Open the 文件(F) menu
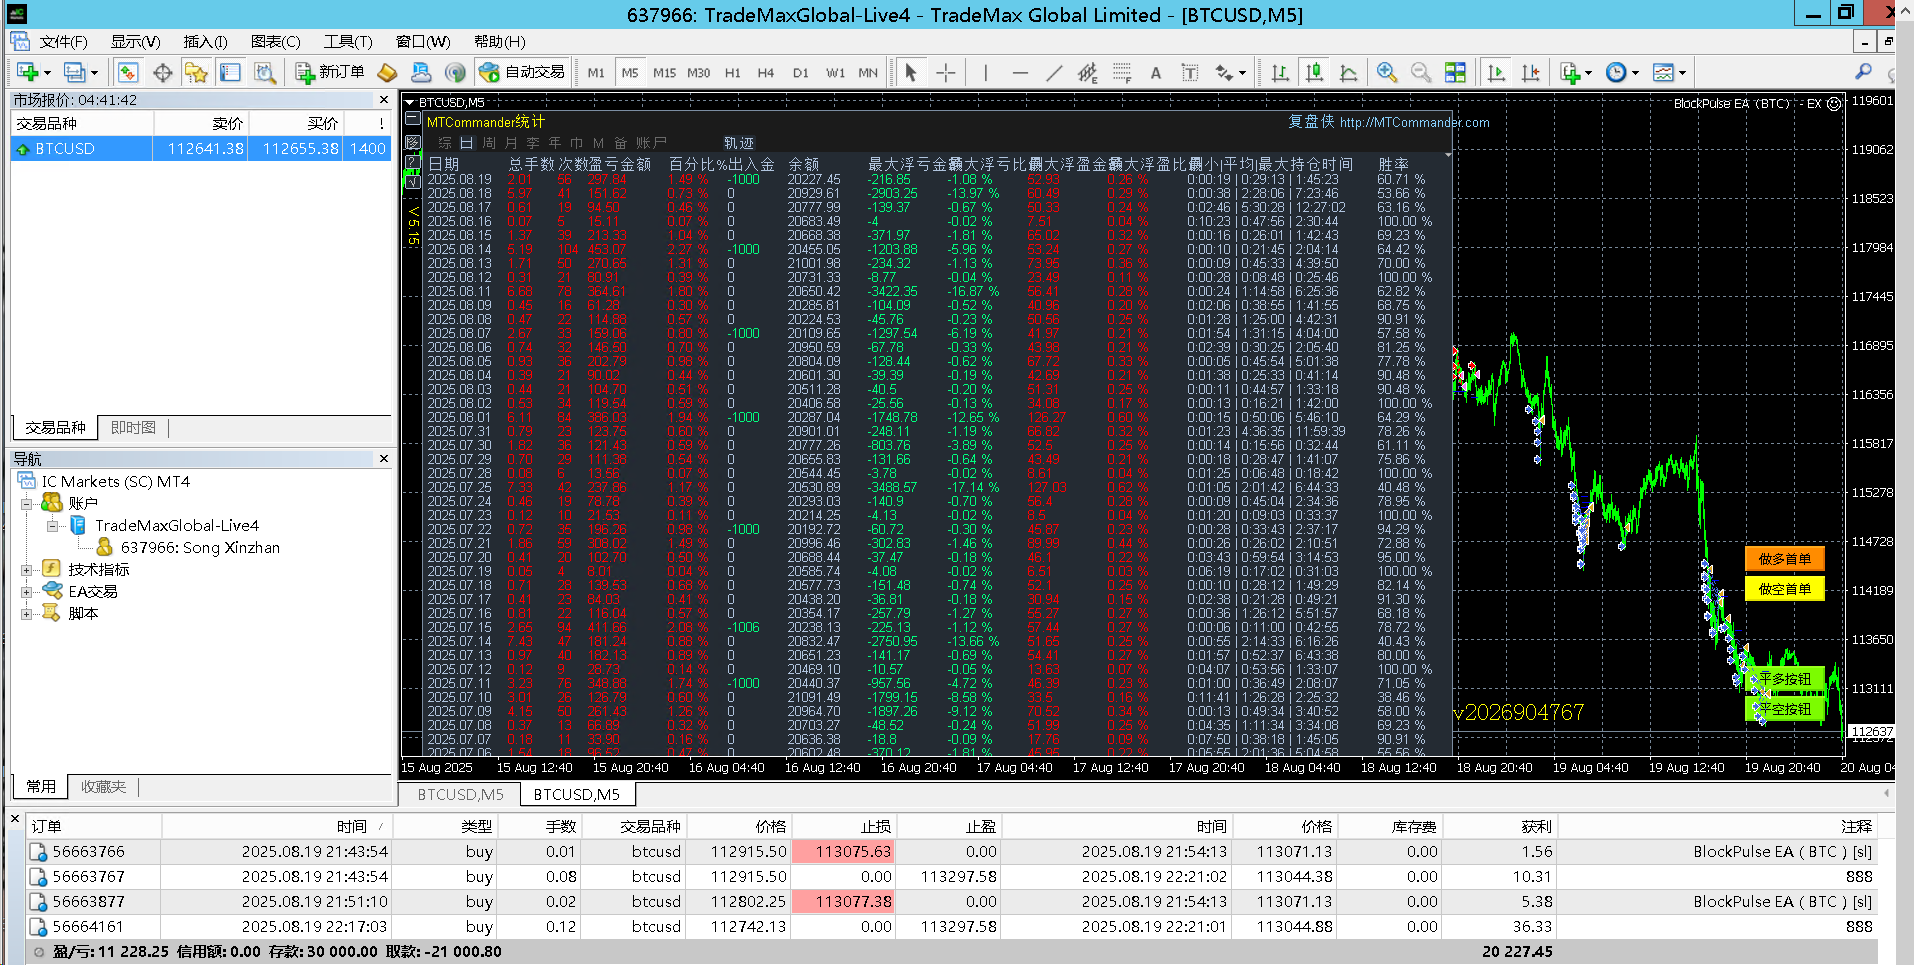Screen dimensions: 1914x965 (63, 42)
